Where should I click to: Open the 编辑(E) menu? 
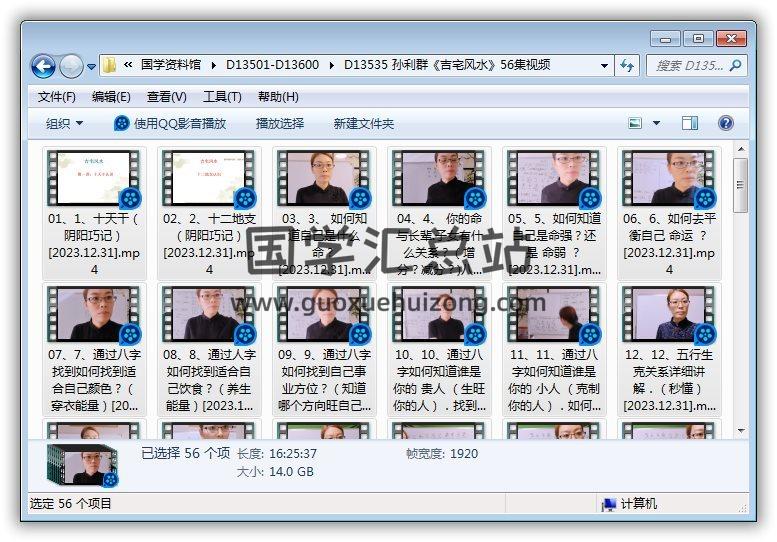click(111, 97)
